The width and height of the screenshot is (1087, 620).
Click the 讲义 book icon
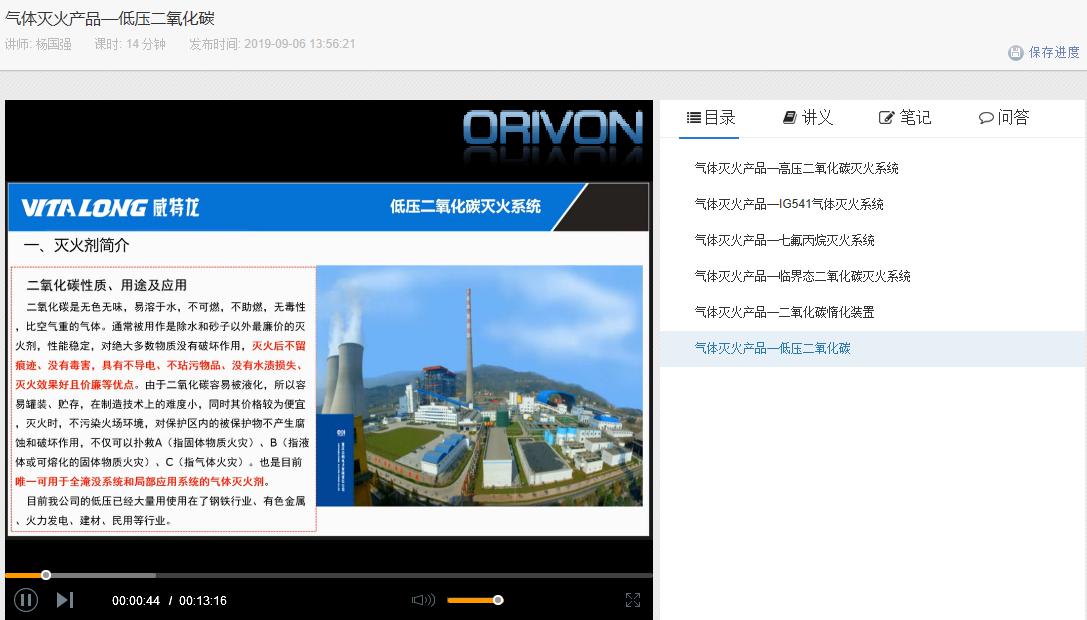click(x=788, y=116)
